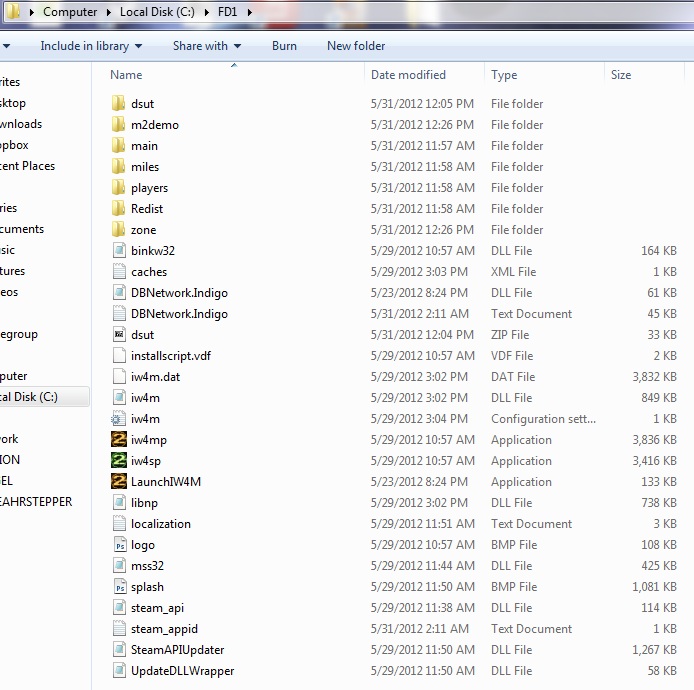Viewport: 694px width, 690px height.
Task: Select the iw4m configuration settings gear icon
Action: tap(118, 419)
